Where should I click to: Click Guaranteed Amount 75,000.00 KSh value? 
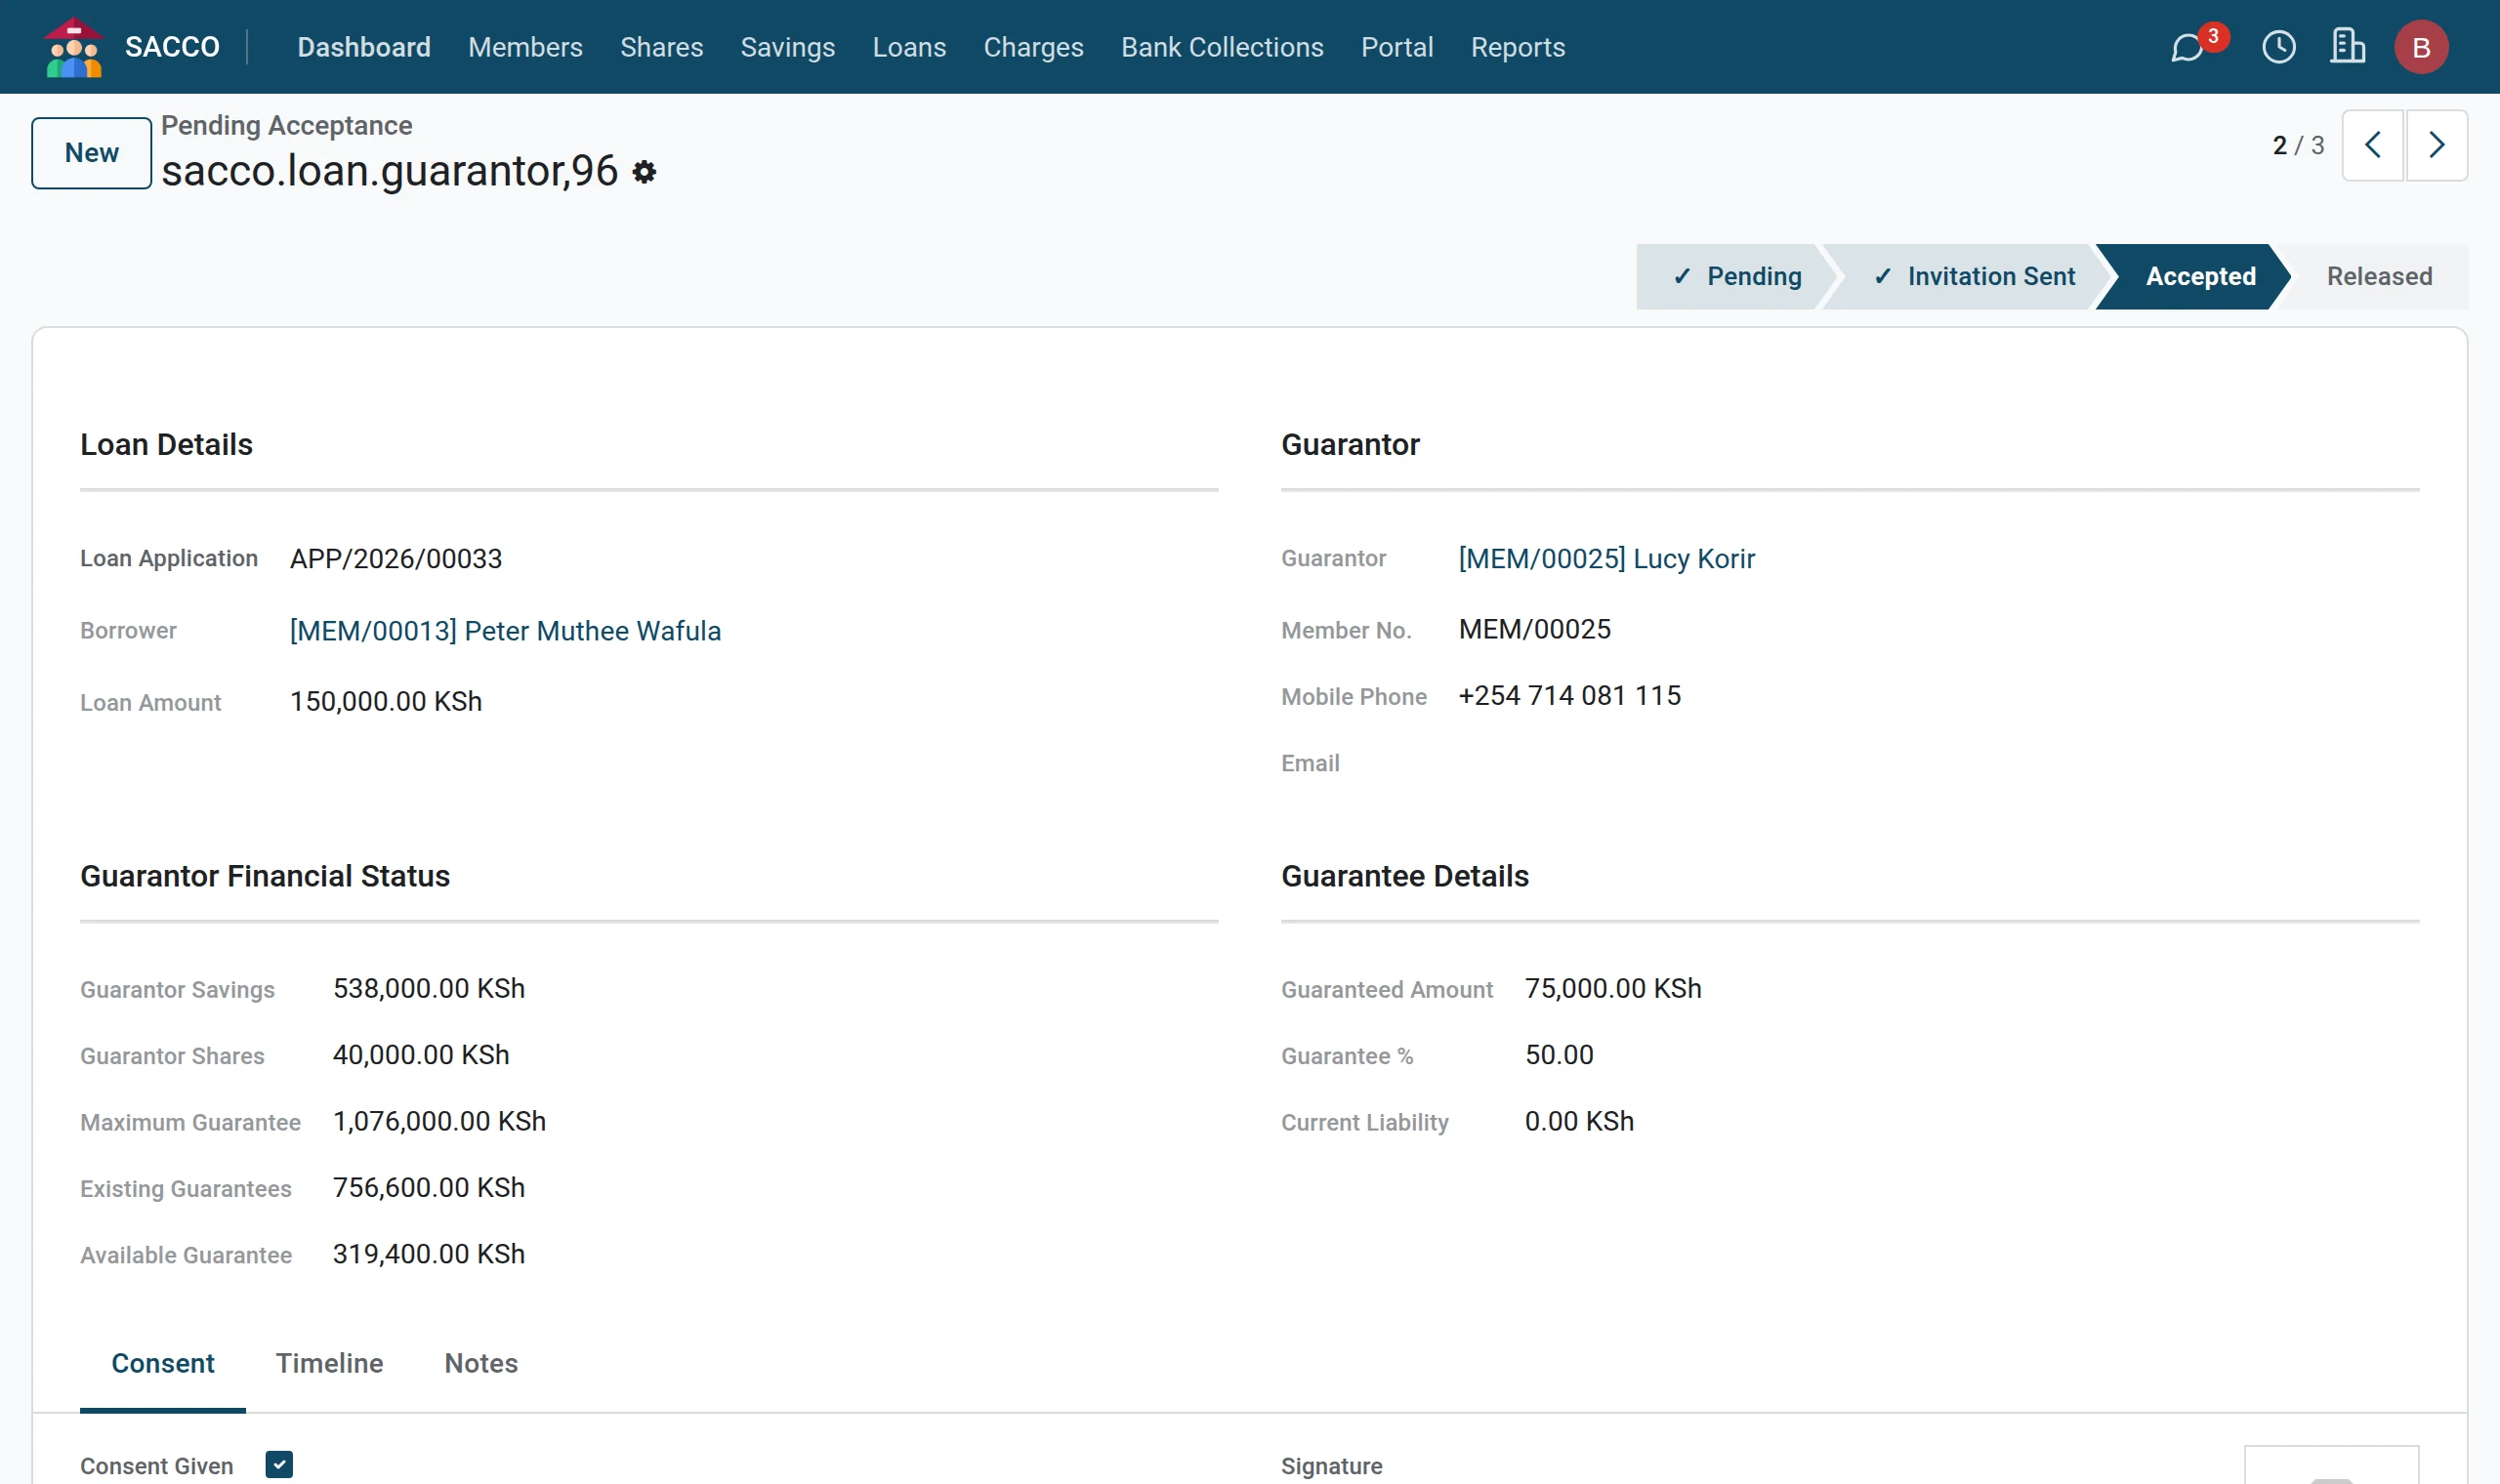click(1613, 988)
